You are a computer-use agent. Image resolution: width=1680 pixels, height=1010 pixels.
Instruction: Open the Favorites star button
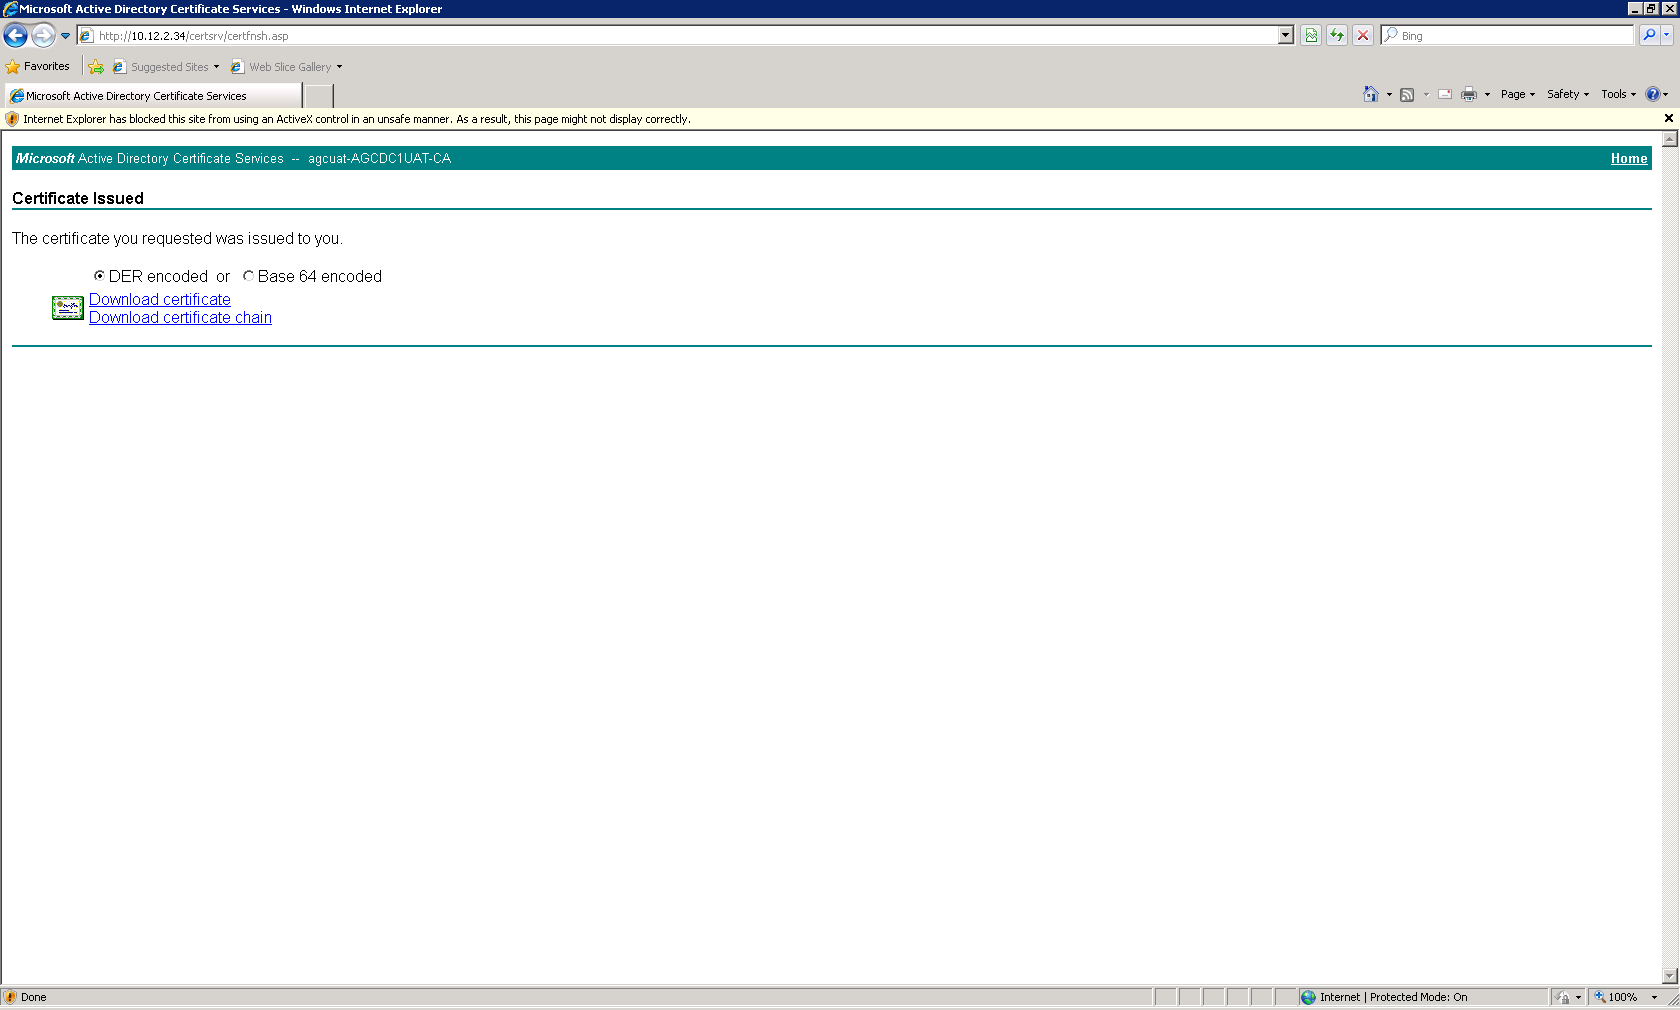pos(38,66)
